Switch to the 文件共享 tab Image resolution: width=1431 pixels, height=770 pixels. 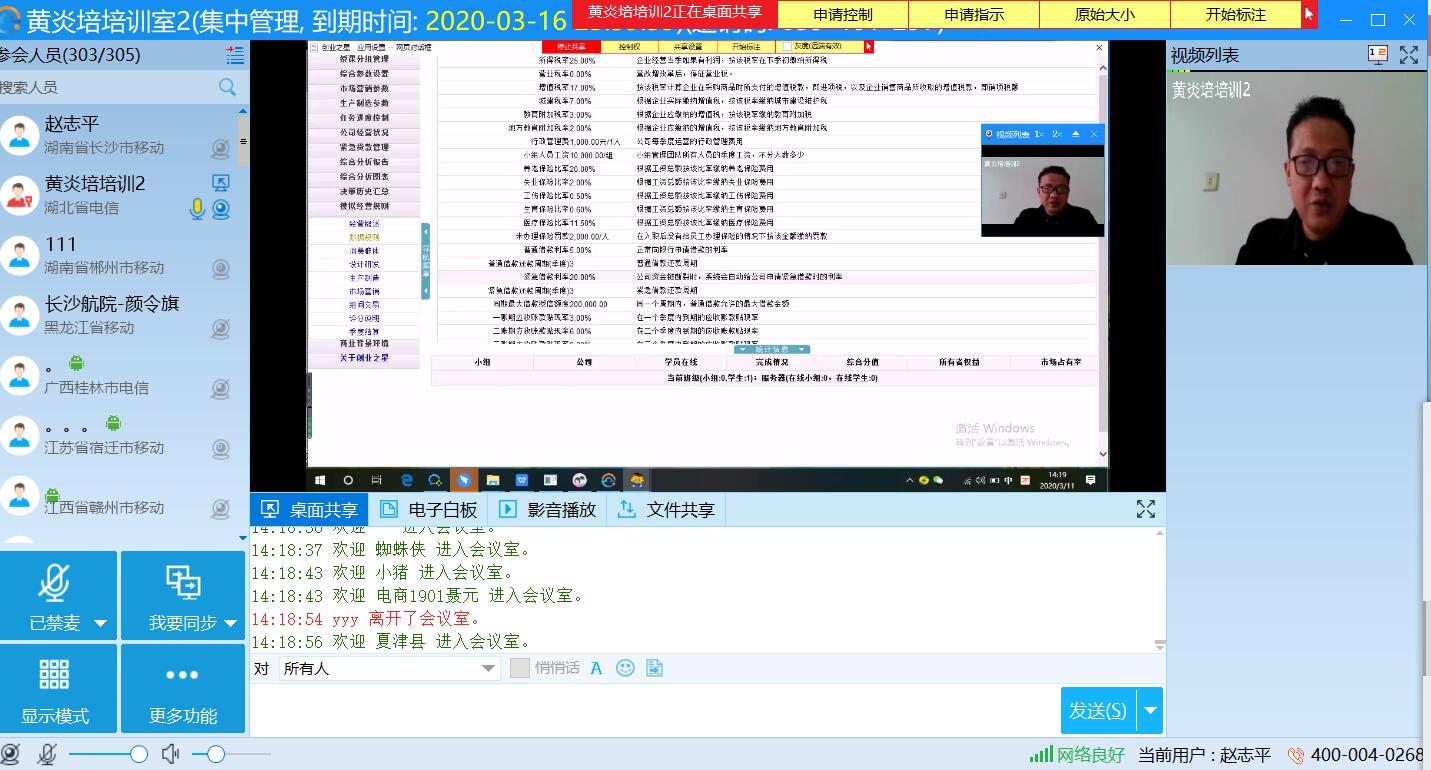point(667,509)
